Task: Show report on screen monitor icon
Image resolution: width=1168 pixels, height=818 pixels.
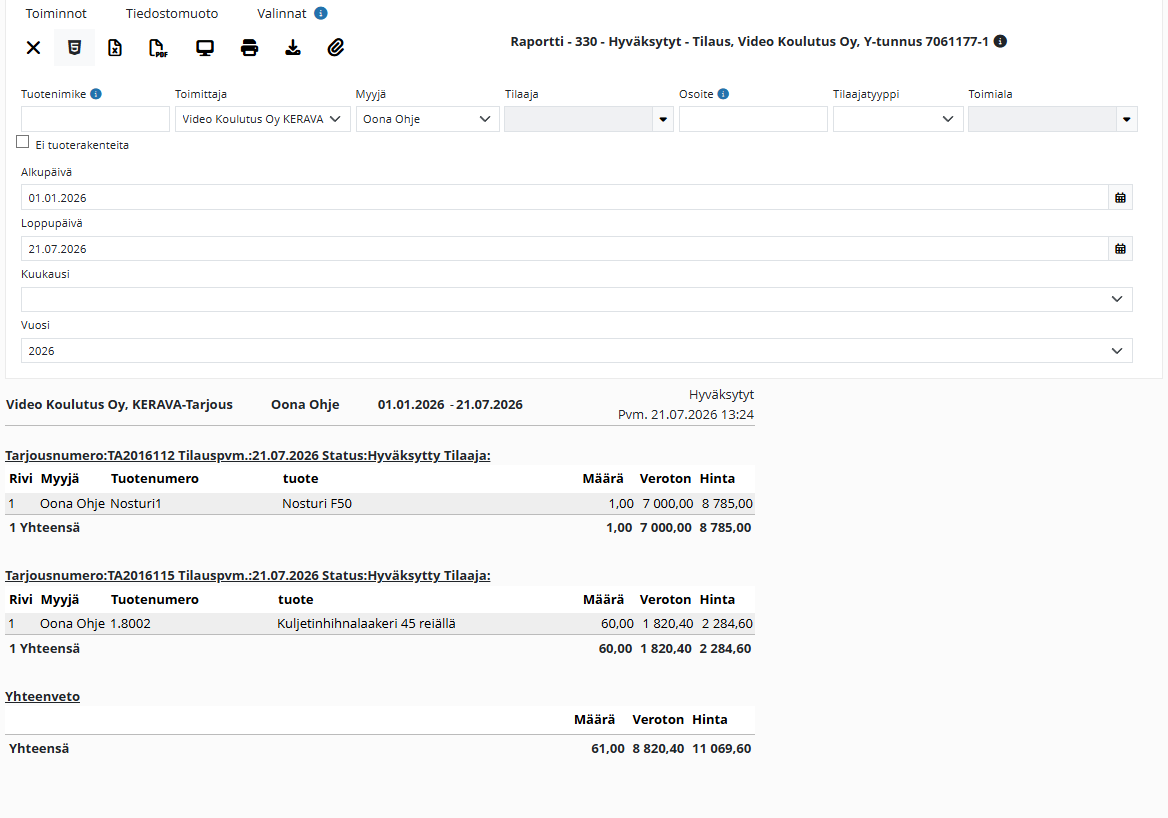Action: (205, 48)
